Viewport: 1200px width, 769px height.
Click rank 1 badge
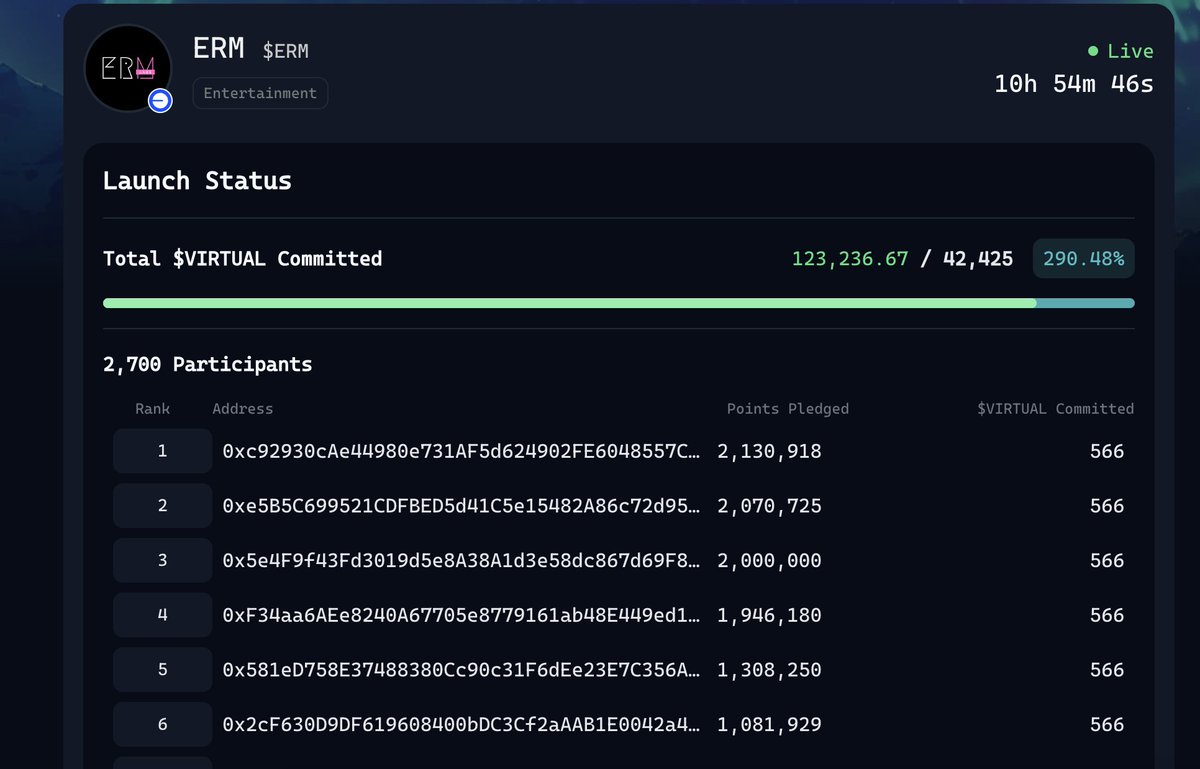click(x=163, y=451)
